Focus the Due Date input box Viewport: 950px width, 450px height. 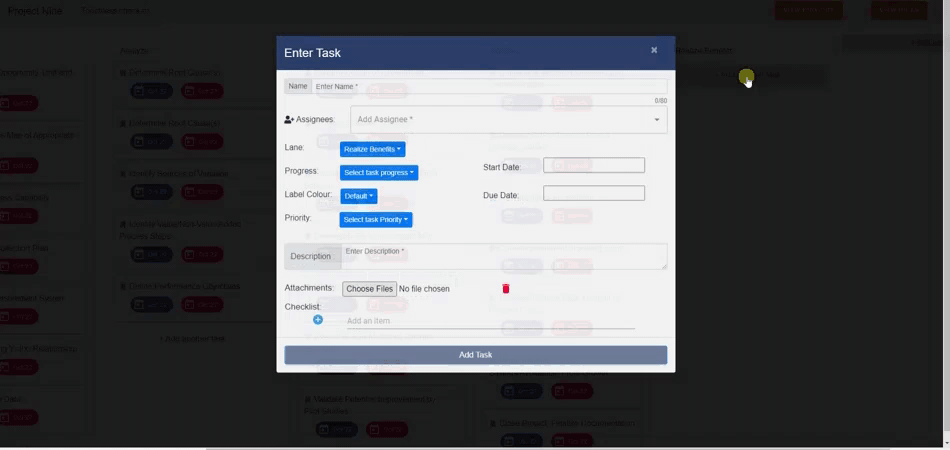593,193
